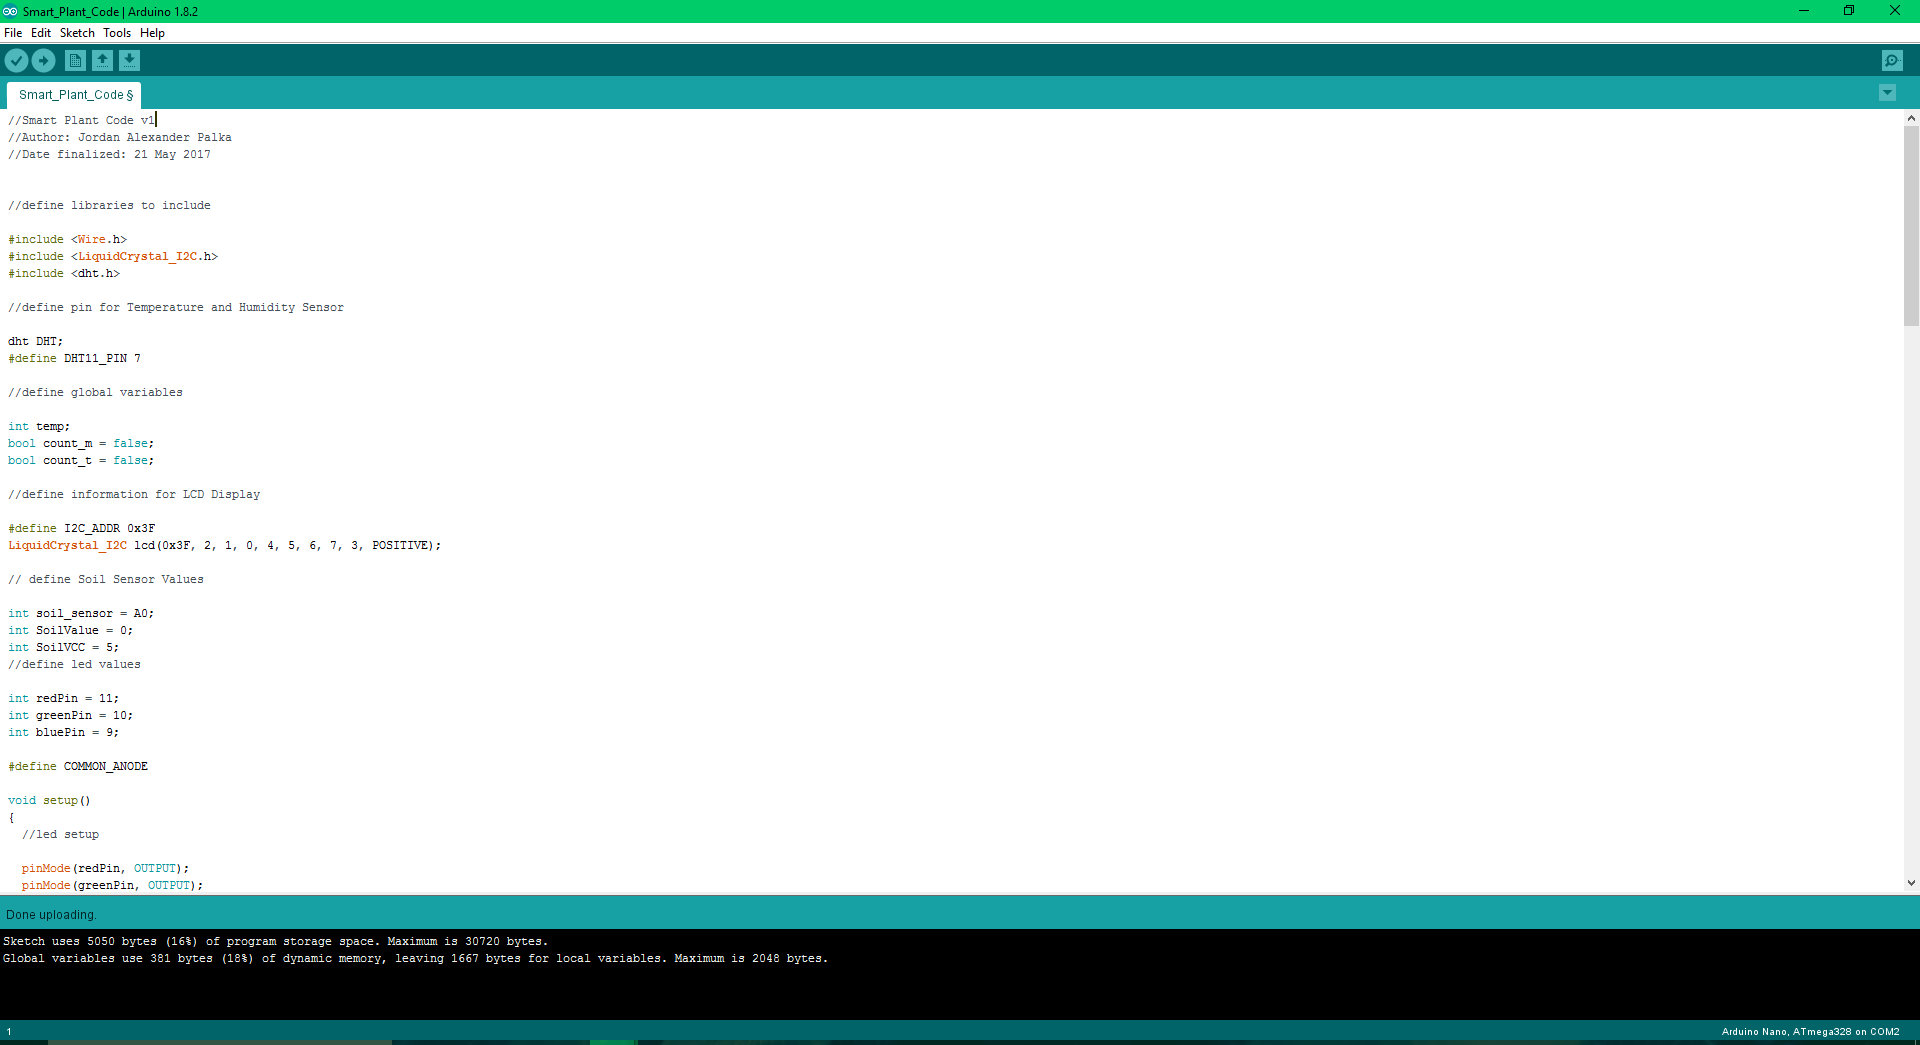Click the '//Author: Jordan Alexander Palka' line
The image size is (1920, 1045).
click(x=120, y=137)
